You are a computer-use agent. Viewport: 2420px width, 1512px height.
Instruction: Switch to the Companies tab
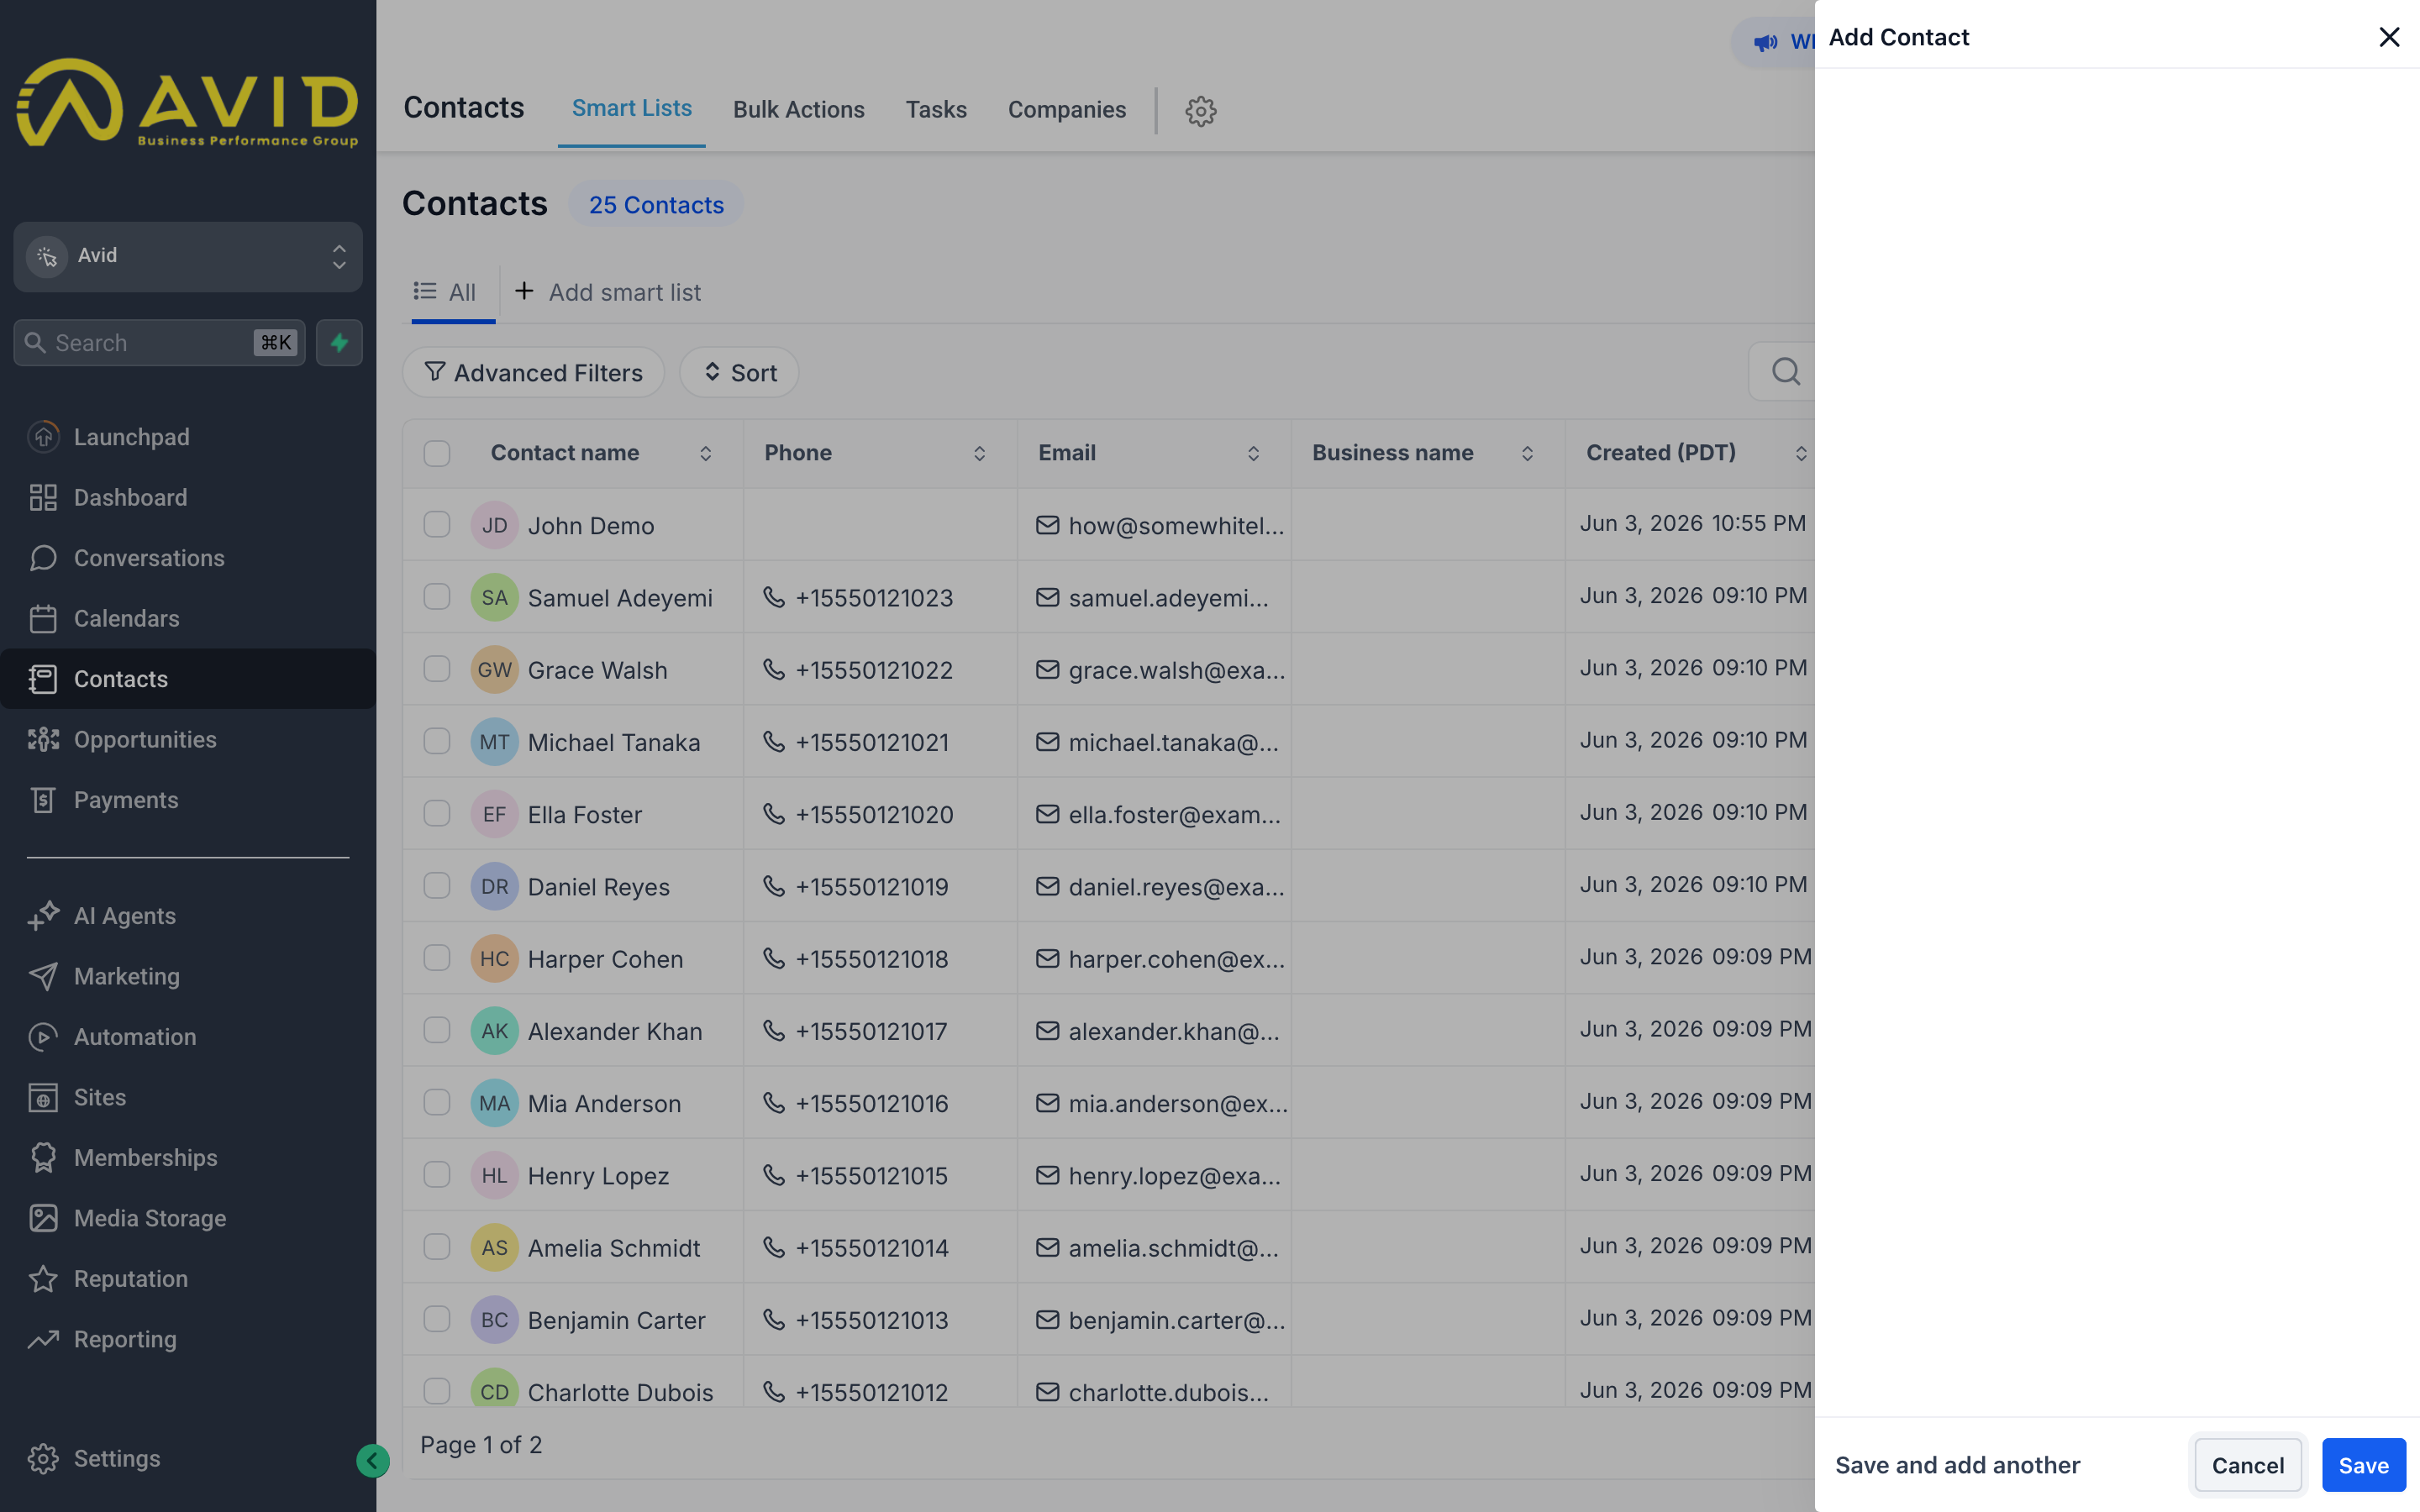pyautogui.click(x=1067, y=110)
